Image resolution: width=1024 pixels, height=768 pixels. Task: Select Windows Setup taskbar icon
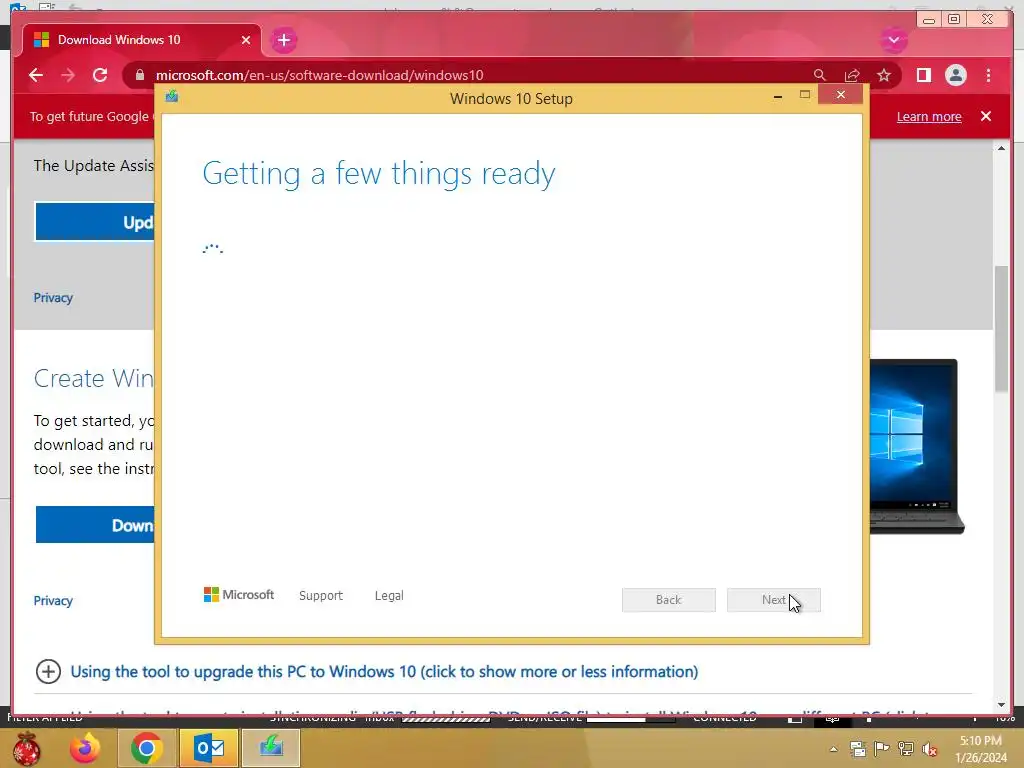(271, 748)
